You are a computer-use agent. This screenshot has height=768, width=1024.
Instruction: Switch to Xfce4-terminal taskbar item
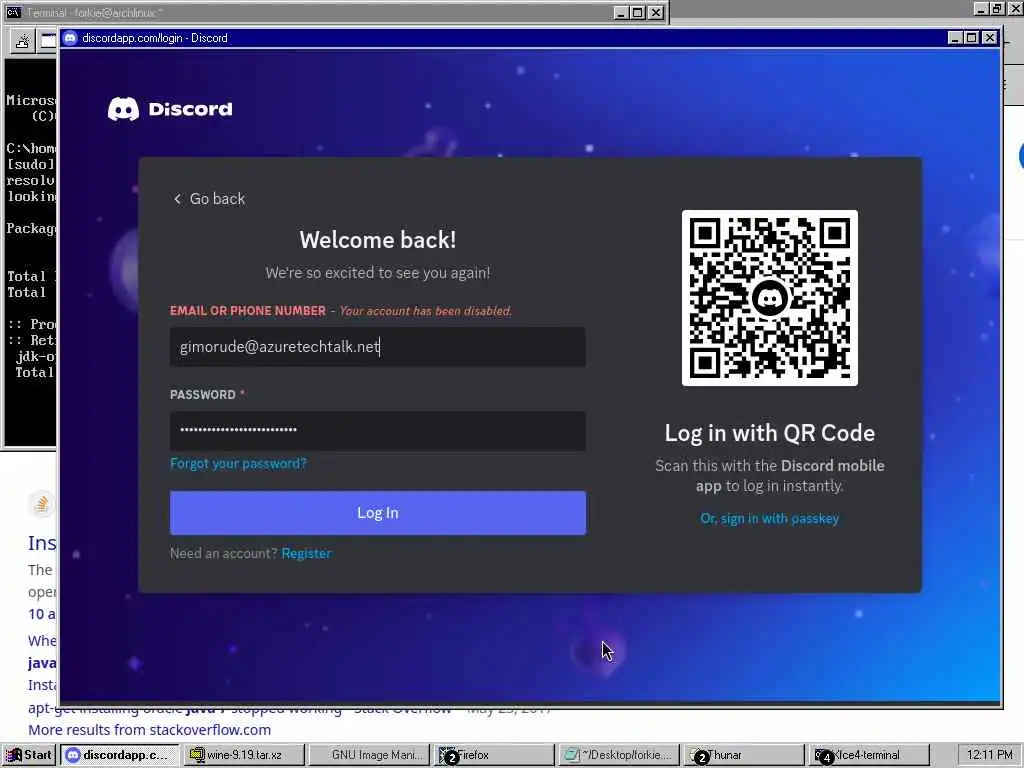[x=869, y=755]
